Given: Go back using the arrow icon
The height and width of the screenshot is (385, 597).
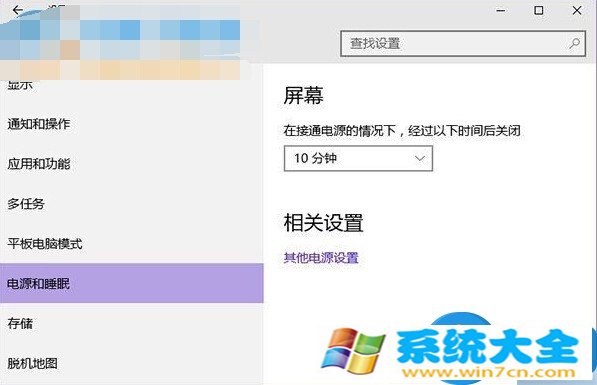Looking at the screenshot, I should [18, 10].
